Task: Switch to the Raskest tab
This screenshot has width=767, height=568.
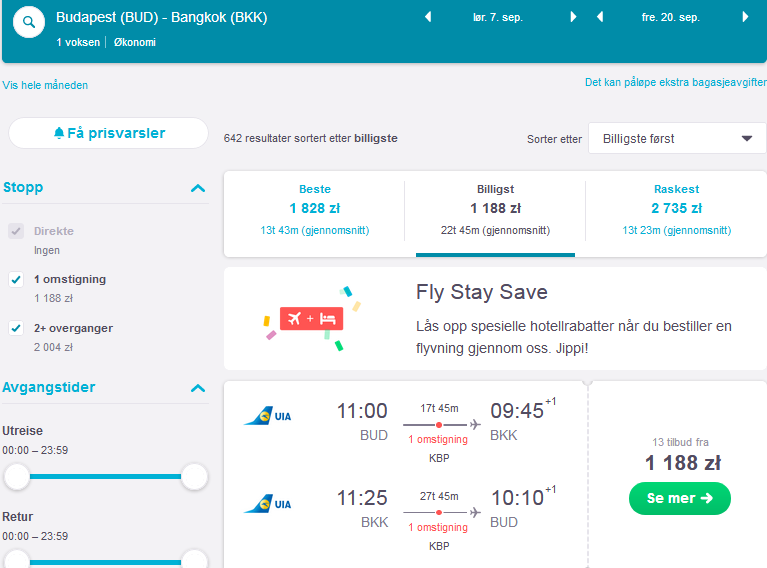Action: pyautogui.click(x=677, y=209)
